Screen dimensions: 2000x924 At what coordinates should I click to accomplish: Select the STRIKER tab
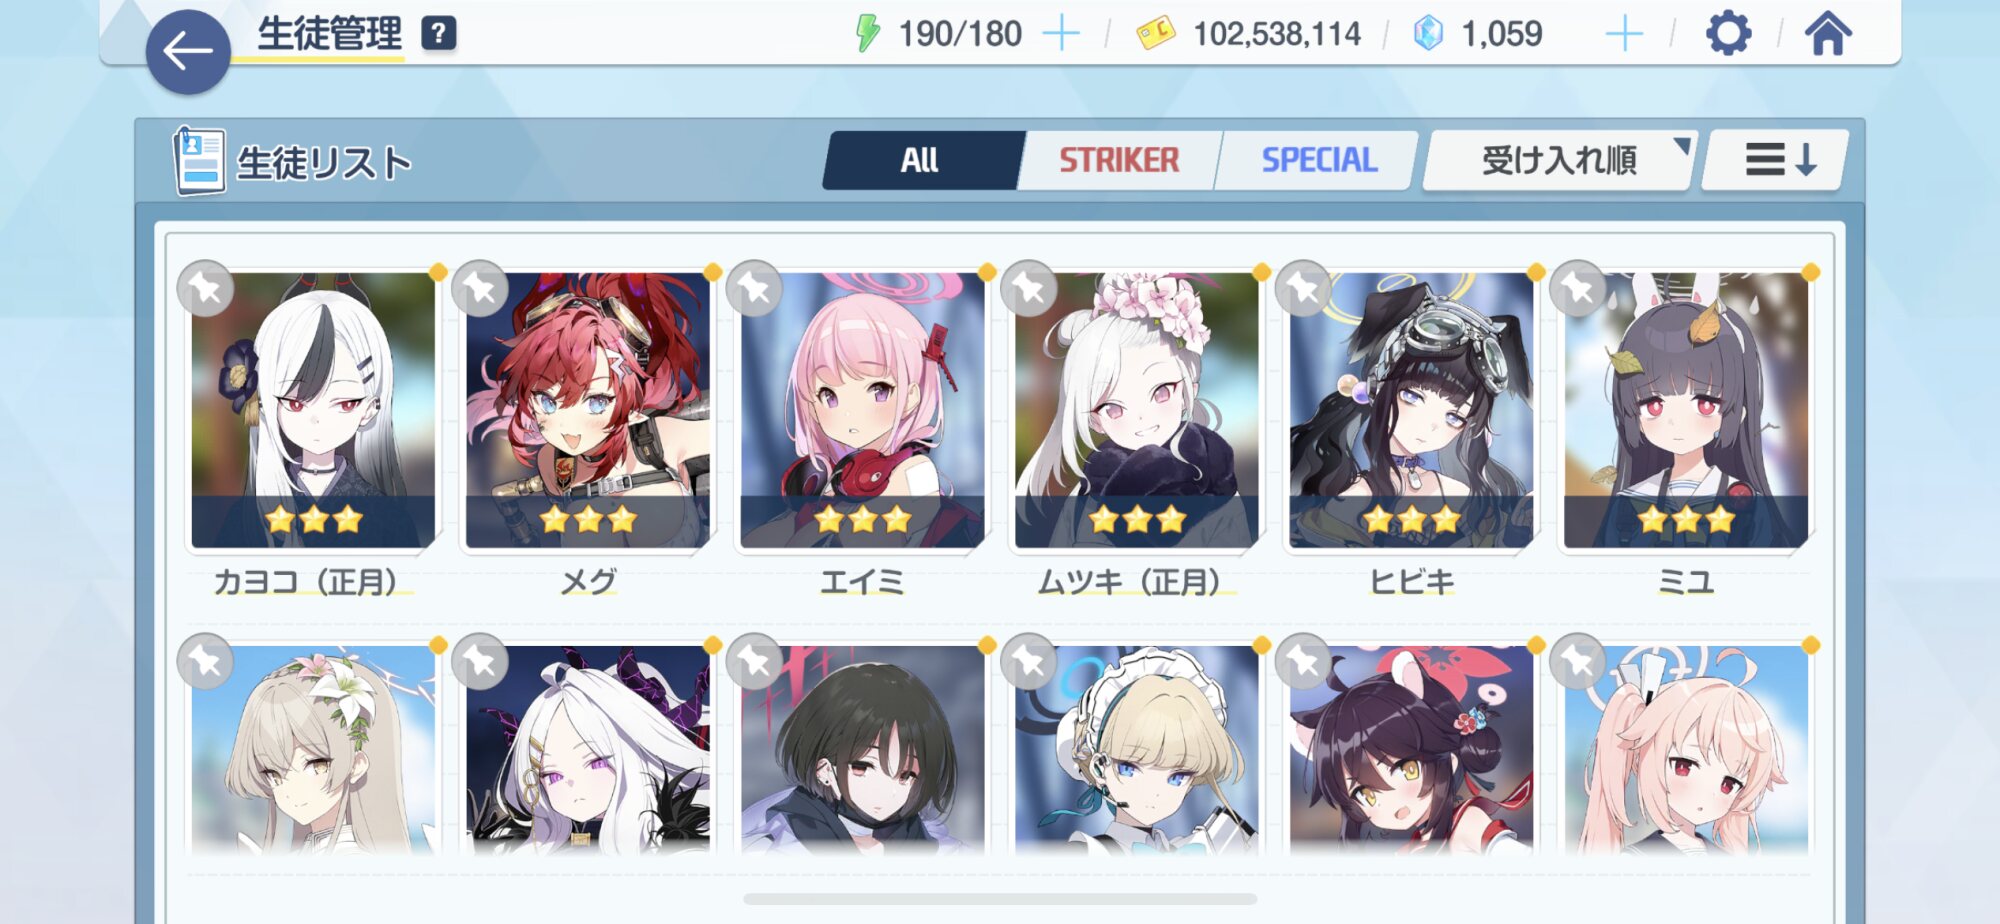(1119, 160)
